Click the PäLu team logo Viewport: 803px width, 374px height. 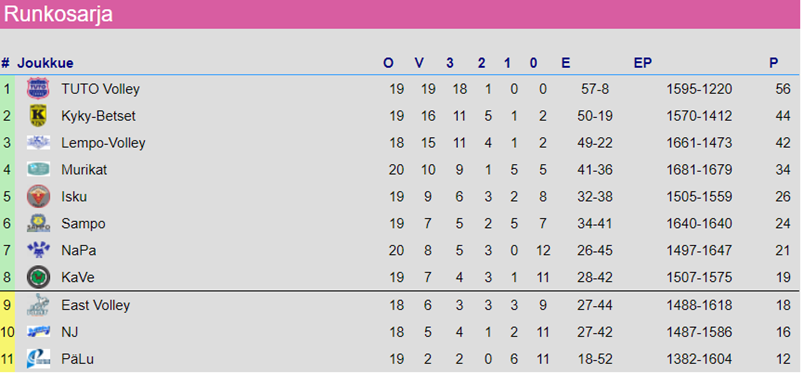pyautogui.click(x=38, y=359)
